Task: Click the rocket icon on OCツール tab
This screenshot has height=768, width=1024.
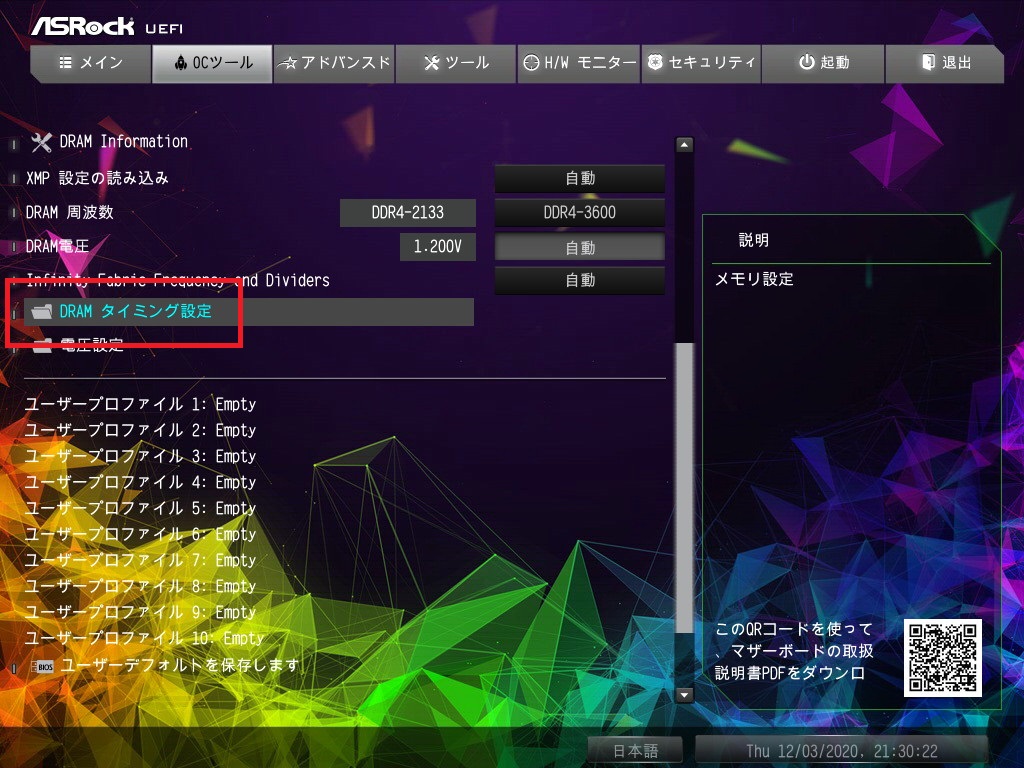Action: coord(181,63)
